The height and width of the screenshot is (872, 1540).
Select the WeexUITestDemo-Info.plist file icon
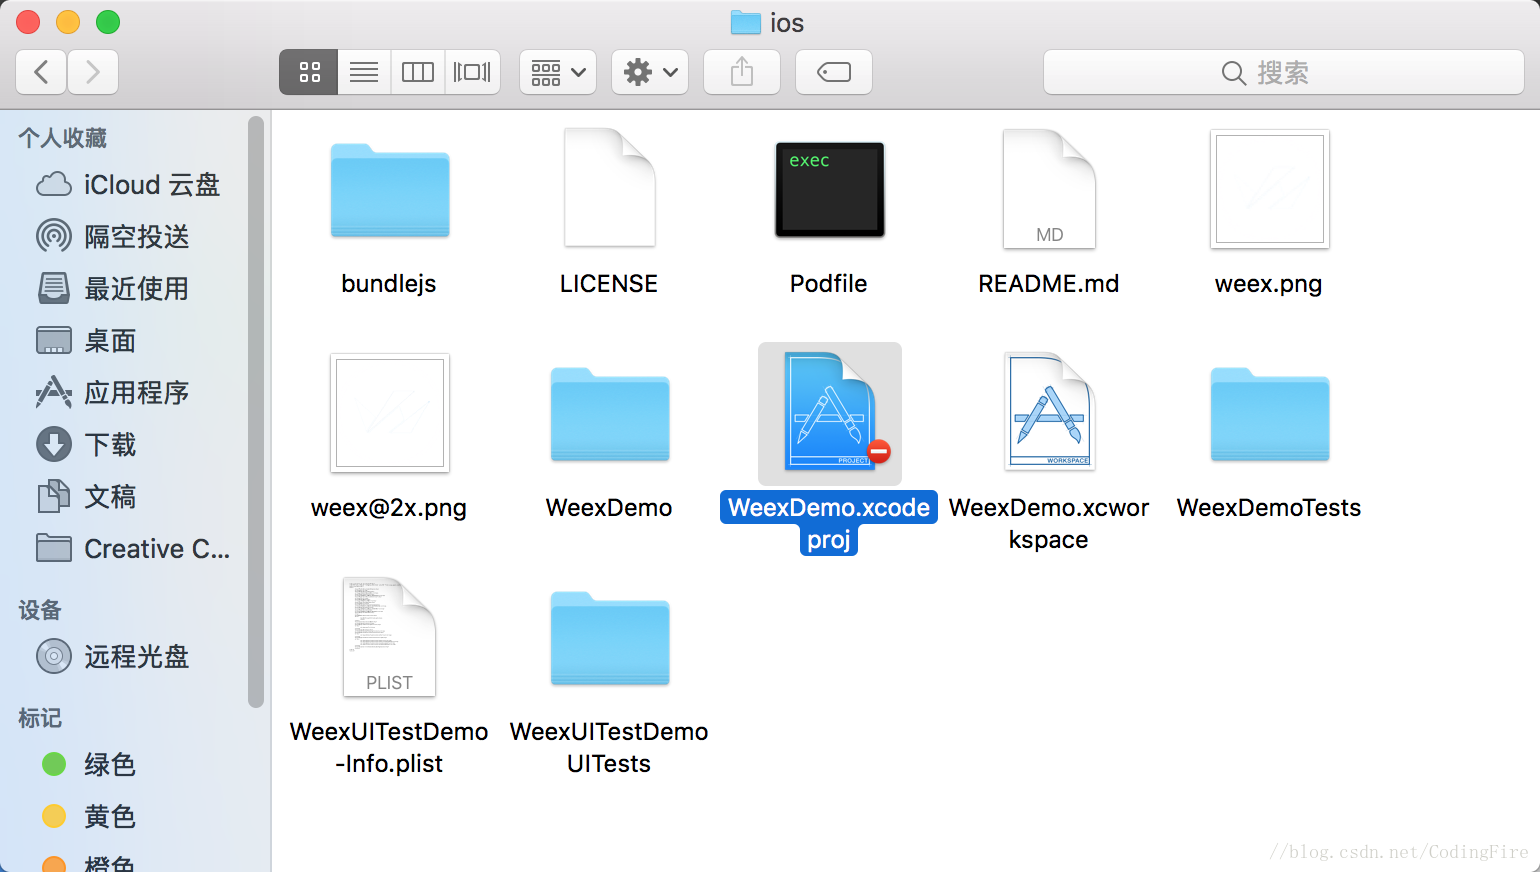pyautogui.click(x=390, y=637)
